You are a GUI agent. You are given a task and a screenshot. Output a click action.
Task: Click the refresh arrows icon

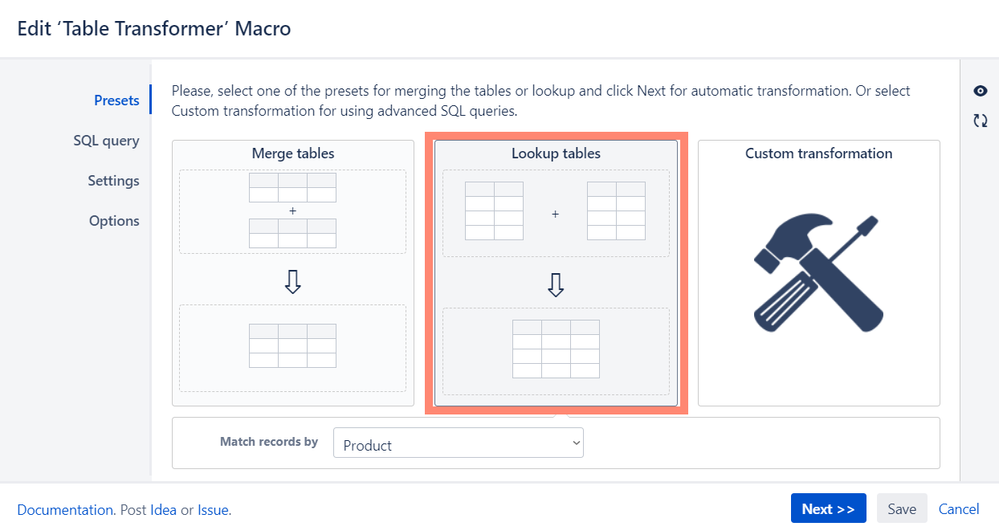[980, 120]
